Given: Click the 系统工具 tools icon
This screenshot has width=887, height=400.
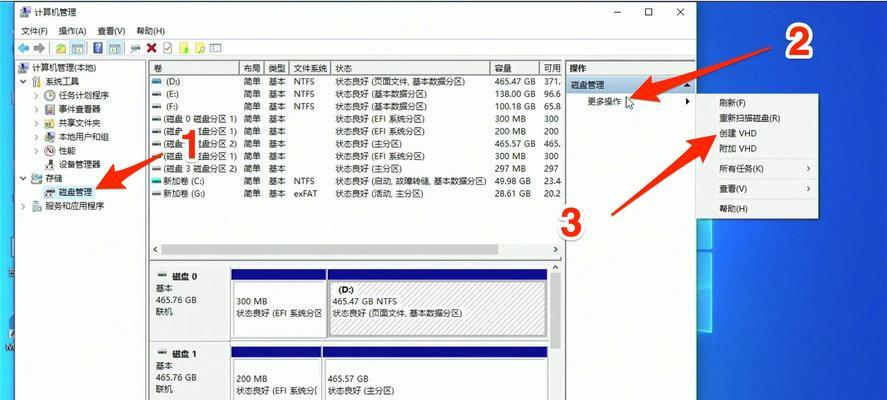Looking at the screenshot, I should [37, 81].
